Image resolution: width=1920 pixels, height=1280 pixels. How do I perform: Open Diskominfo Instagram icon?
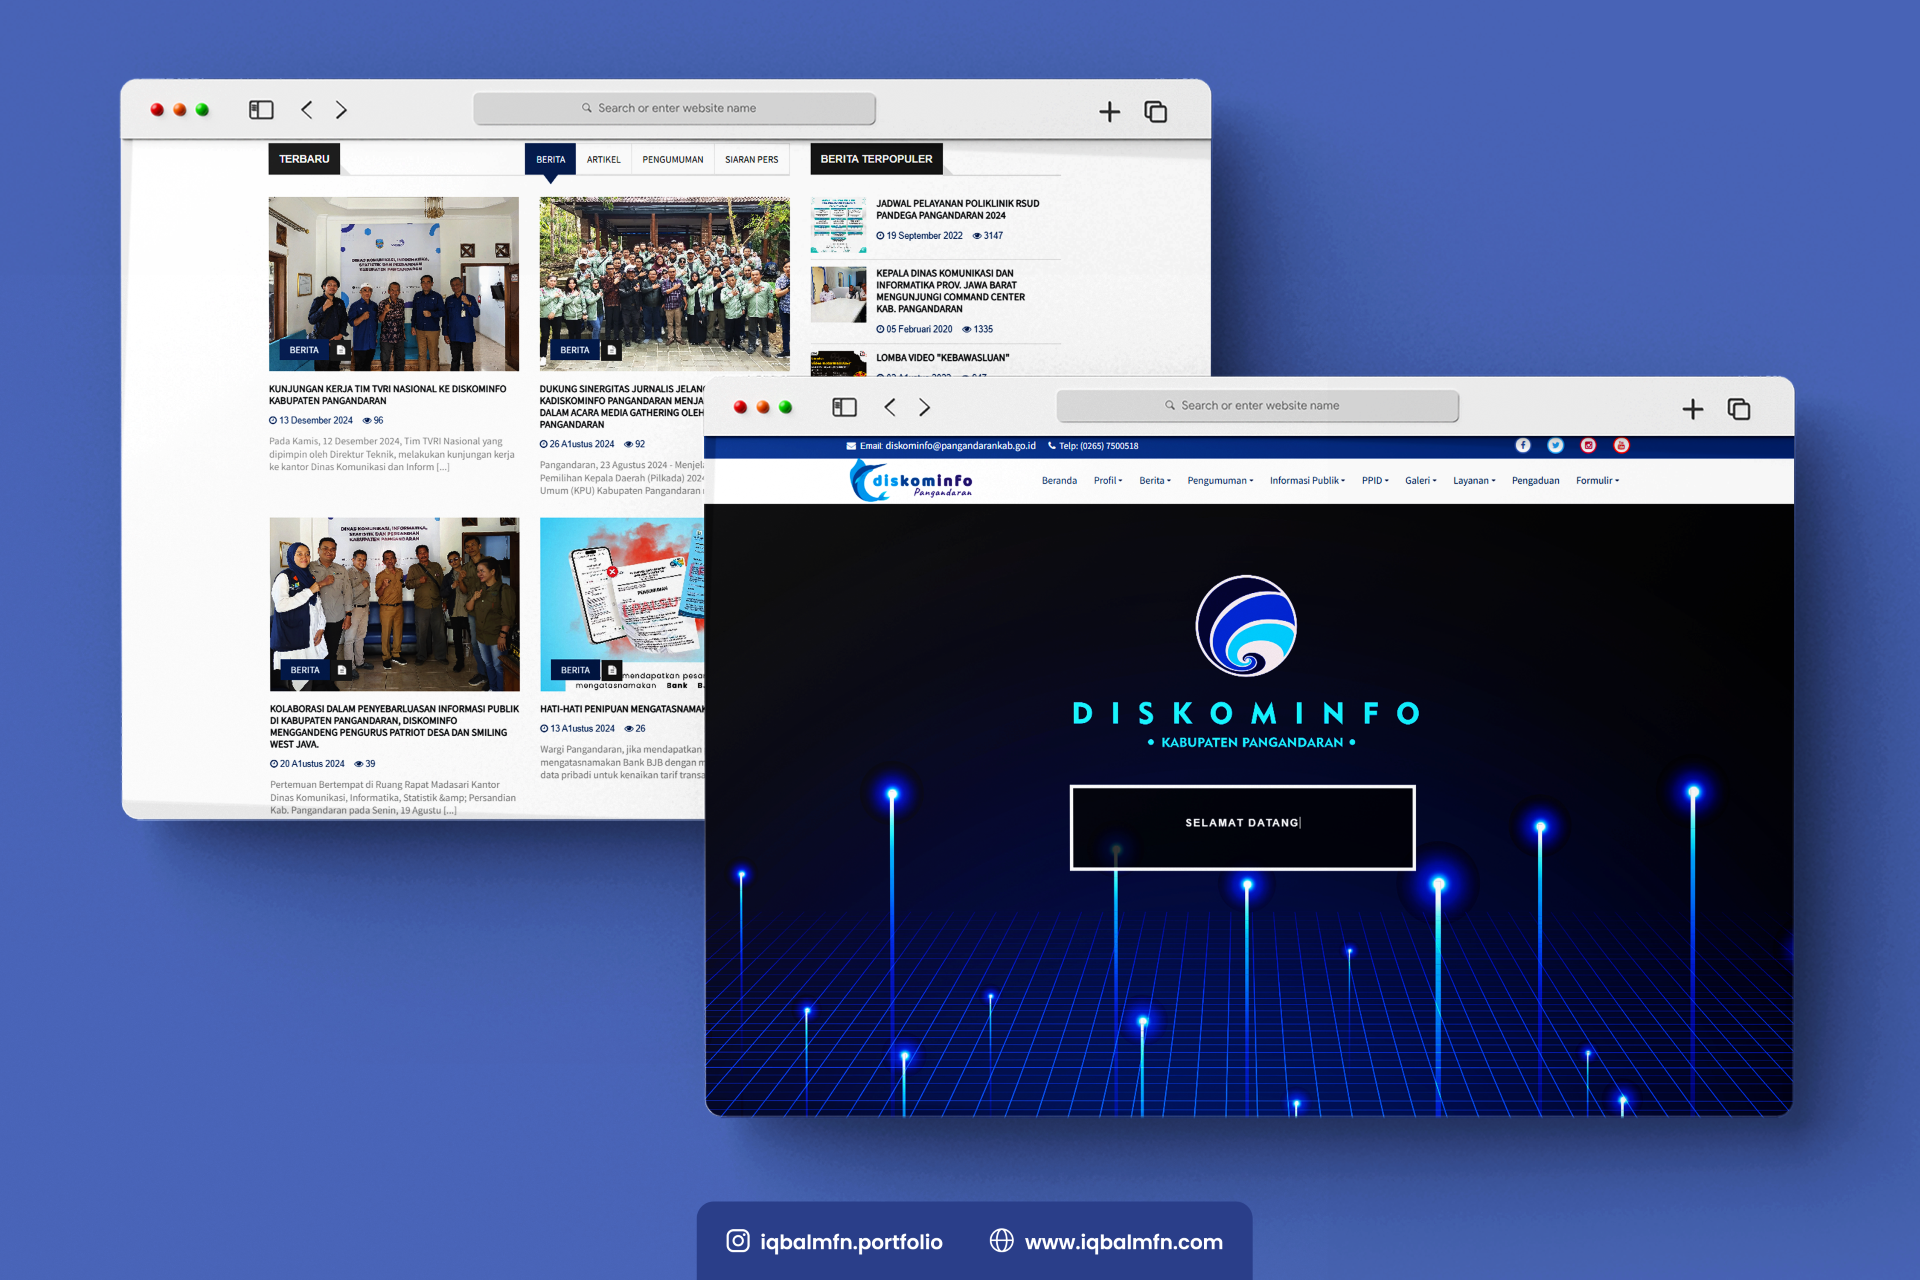point(1588,446)
